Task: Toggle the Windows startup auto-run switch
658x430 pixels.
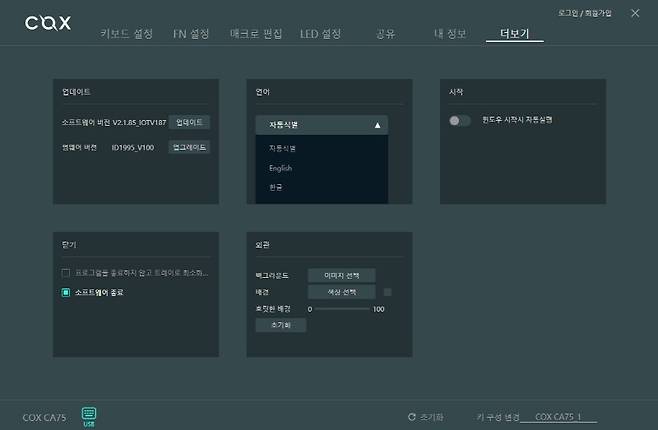Action: [459, 120]
